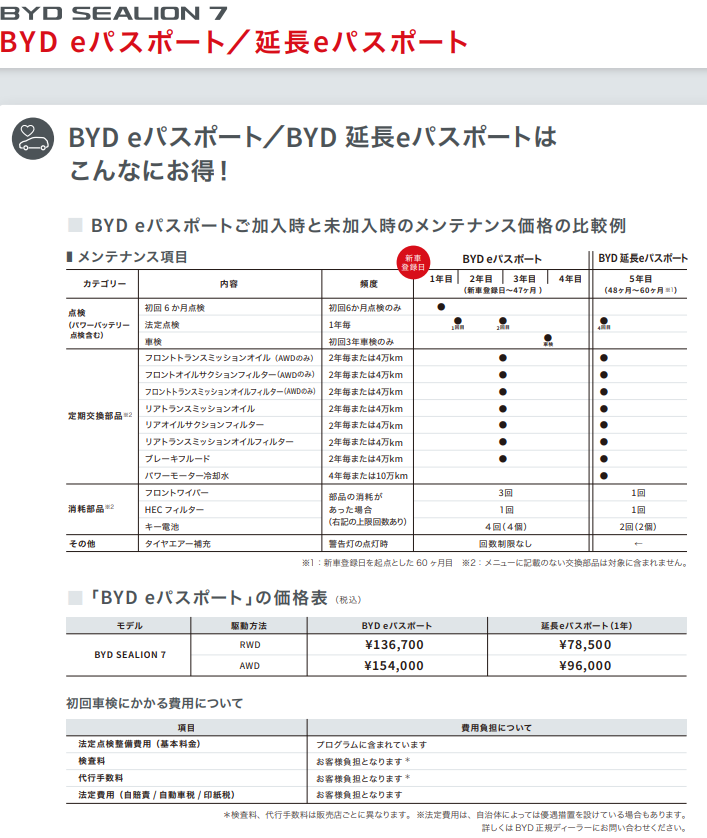Click the 法定点検整備費用（基本料金） row

coord(376,744)
